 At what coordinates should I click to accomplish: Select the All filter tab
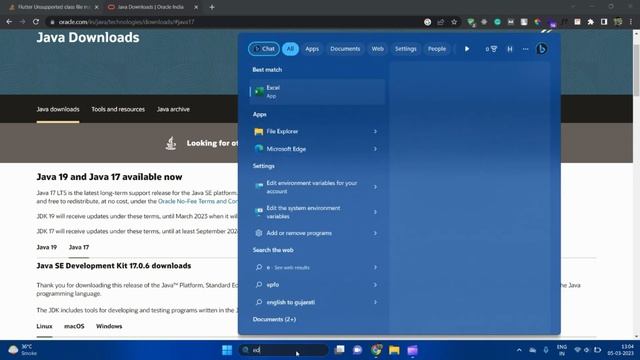(x=290, y=49)
